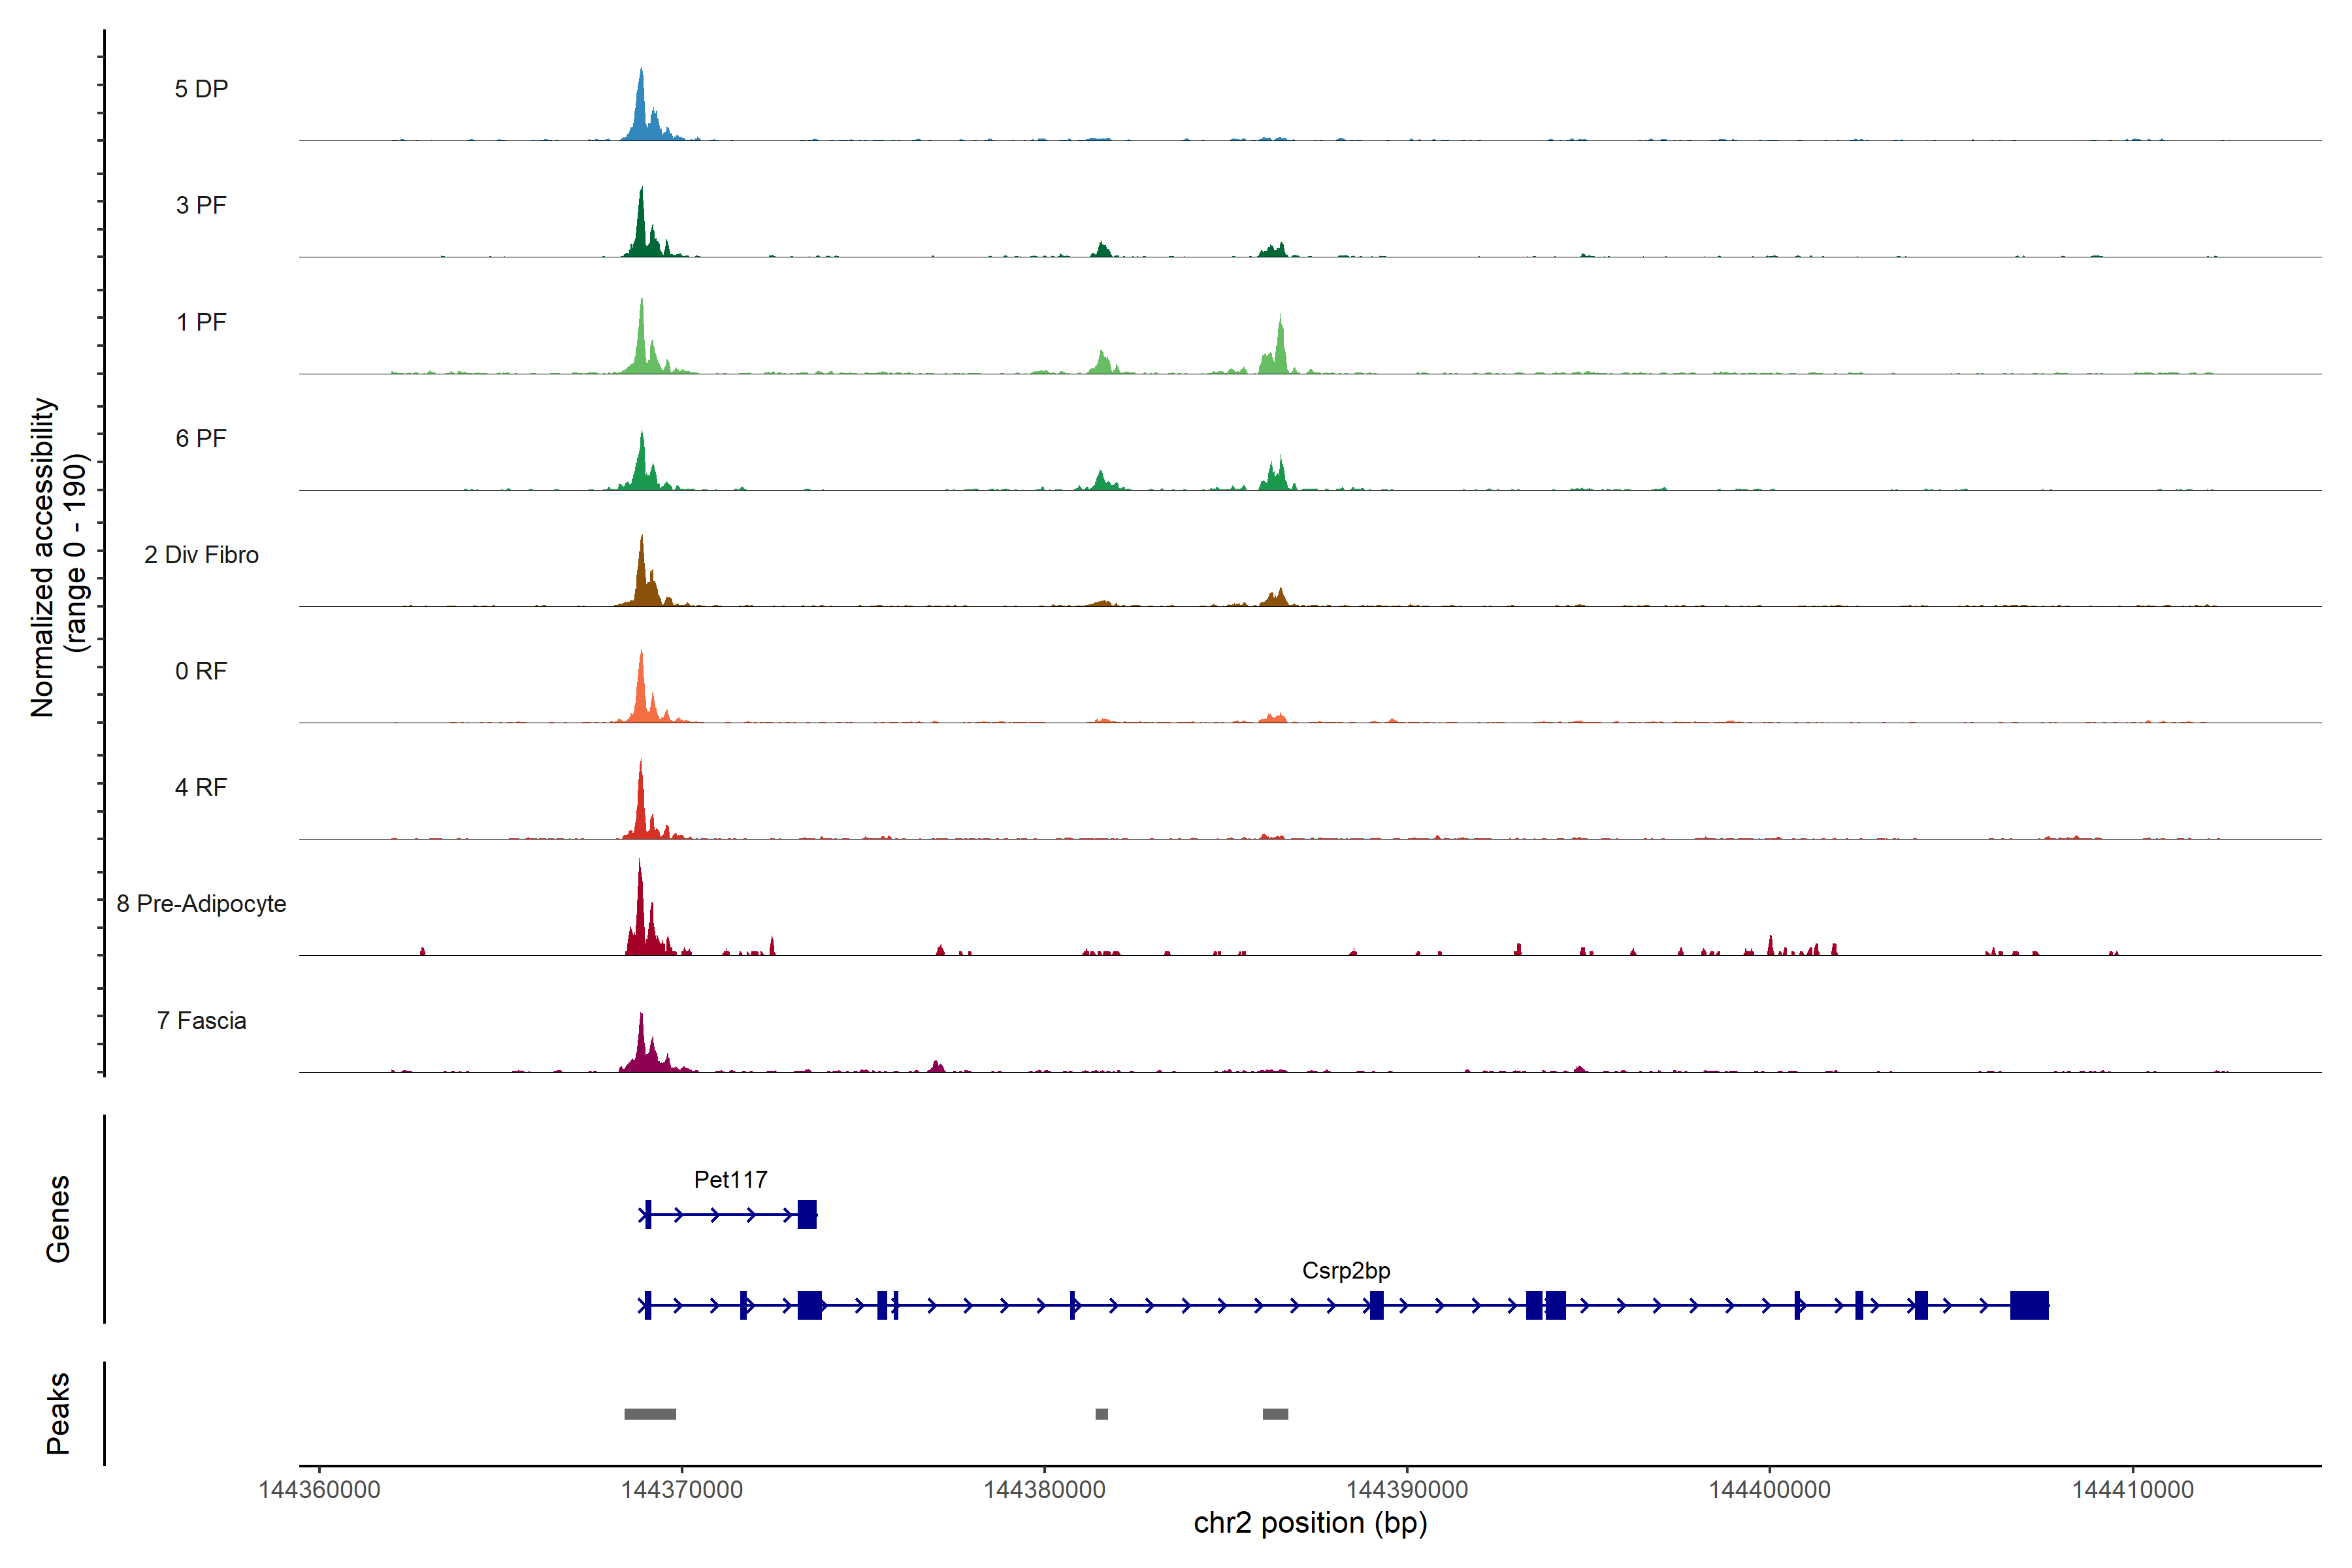Click the 4 RF track label
Viewport: 2352px width, 1568px height.
(201, 787)
